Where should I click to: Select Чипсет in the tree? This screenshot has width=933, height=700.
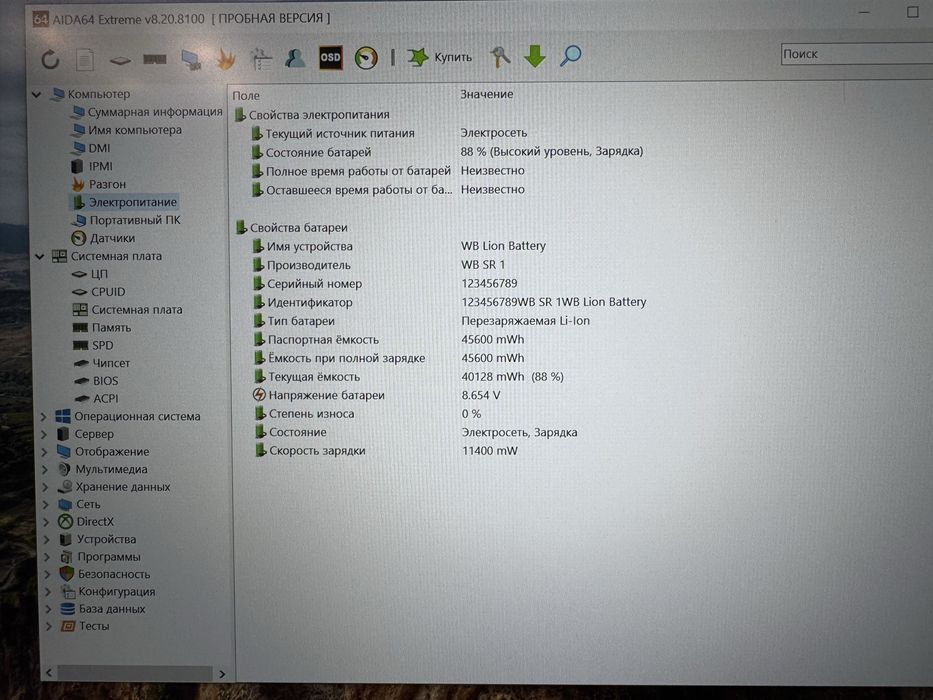(102, 363)
